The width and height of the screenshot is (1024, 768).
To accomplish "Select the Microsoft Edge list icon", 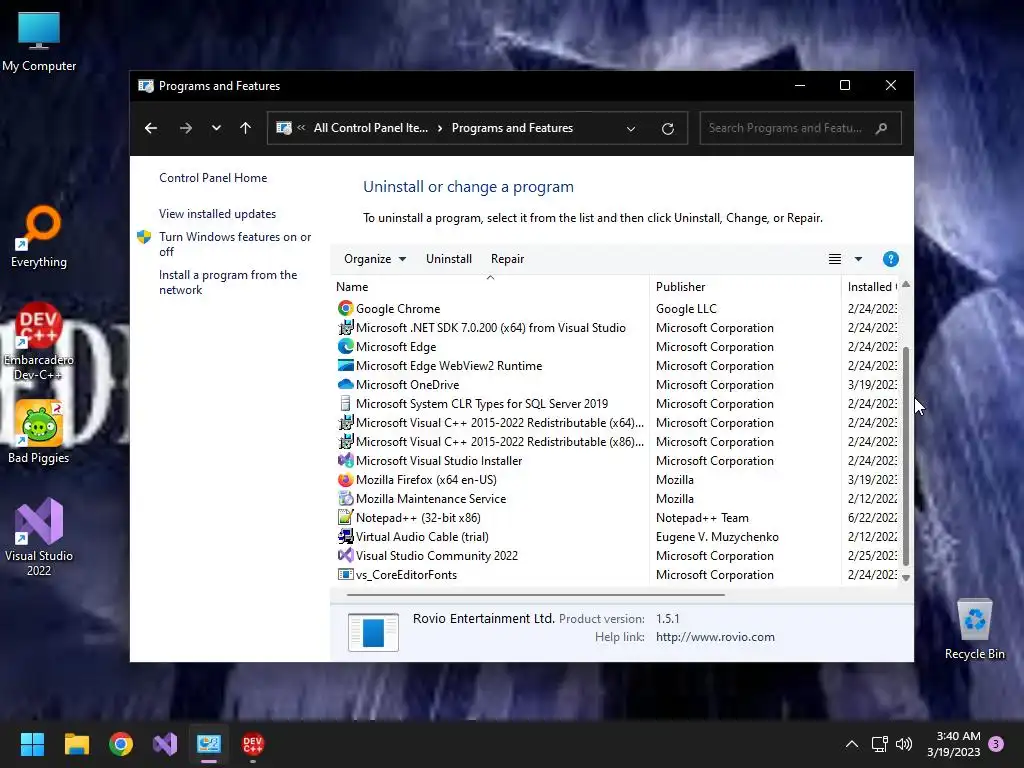I will click(345, 346).
